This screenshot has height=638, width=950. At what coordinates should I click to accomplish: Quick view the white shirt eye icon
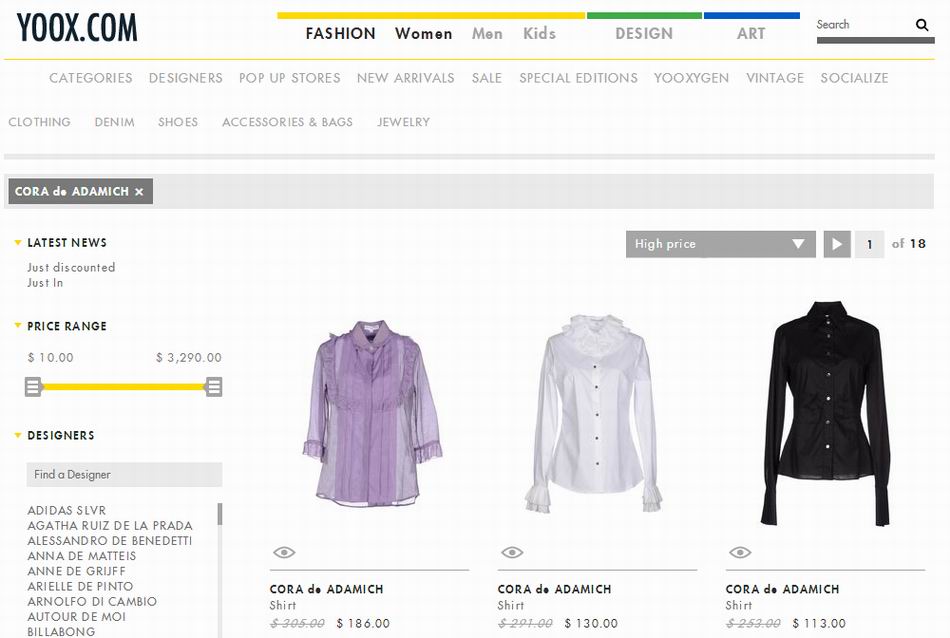pos(512,552)
